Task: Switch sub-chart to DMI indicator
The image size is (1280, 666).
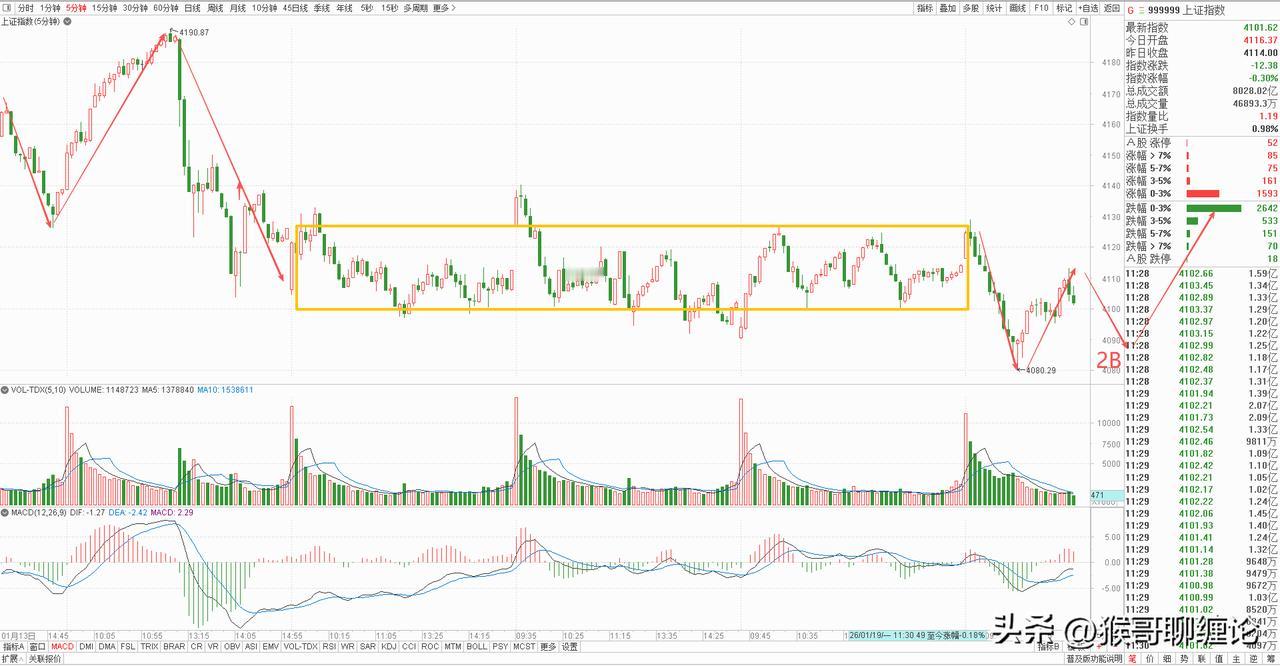Action: (86, 647)
